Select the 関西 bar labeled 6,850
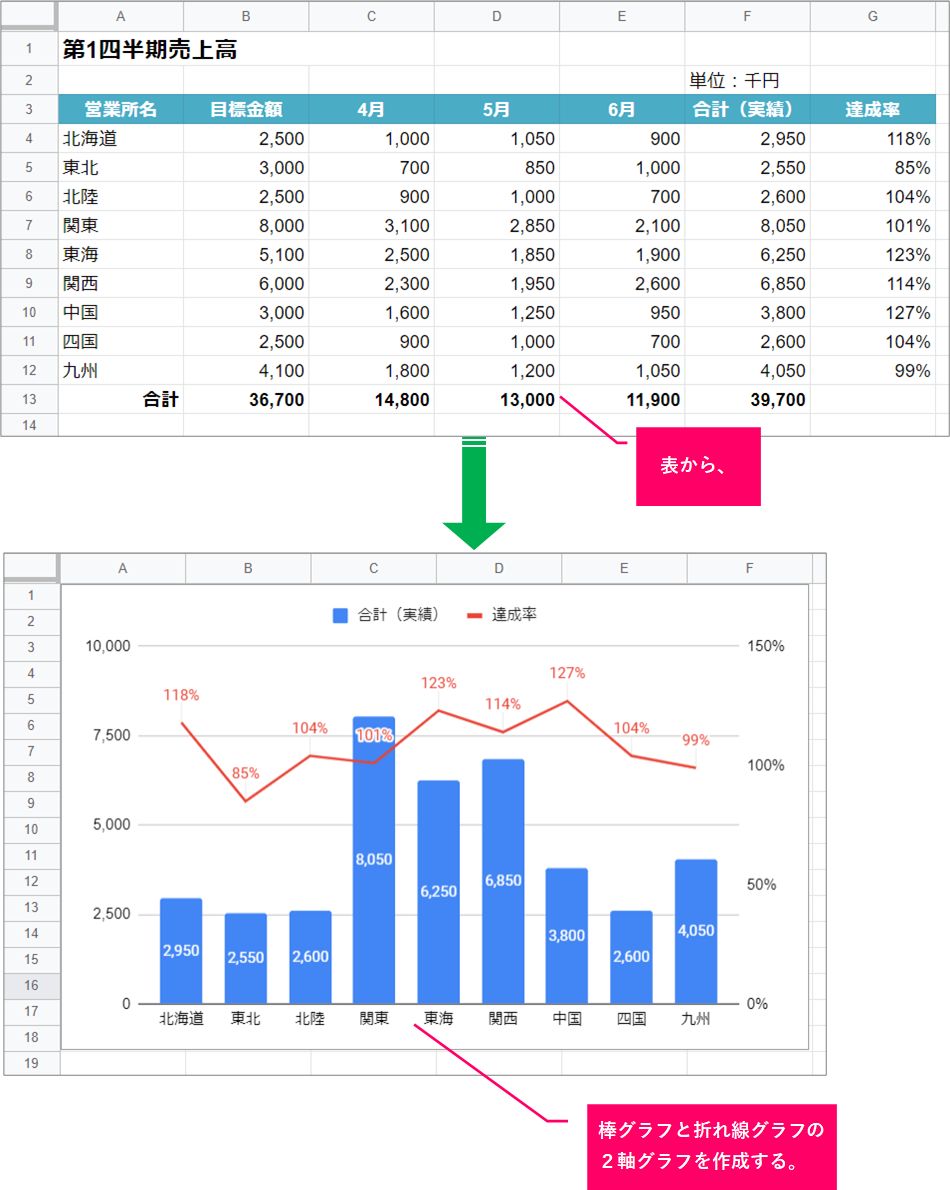The width and height of the screenshot is (950, 1190). pos(503,880)
